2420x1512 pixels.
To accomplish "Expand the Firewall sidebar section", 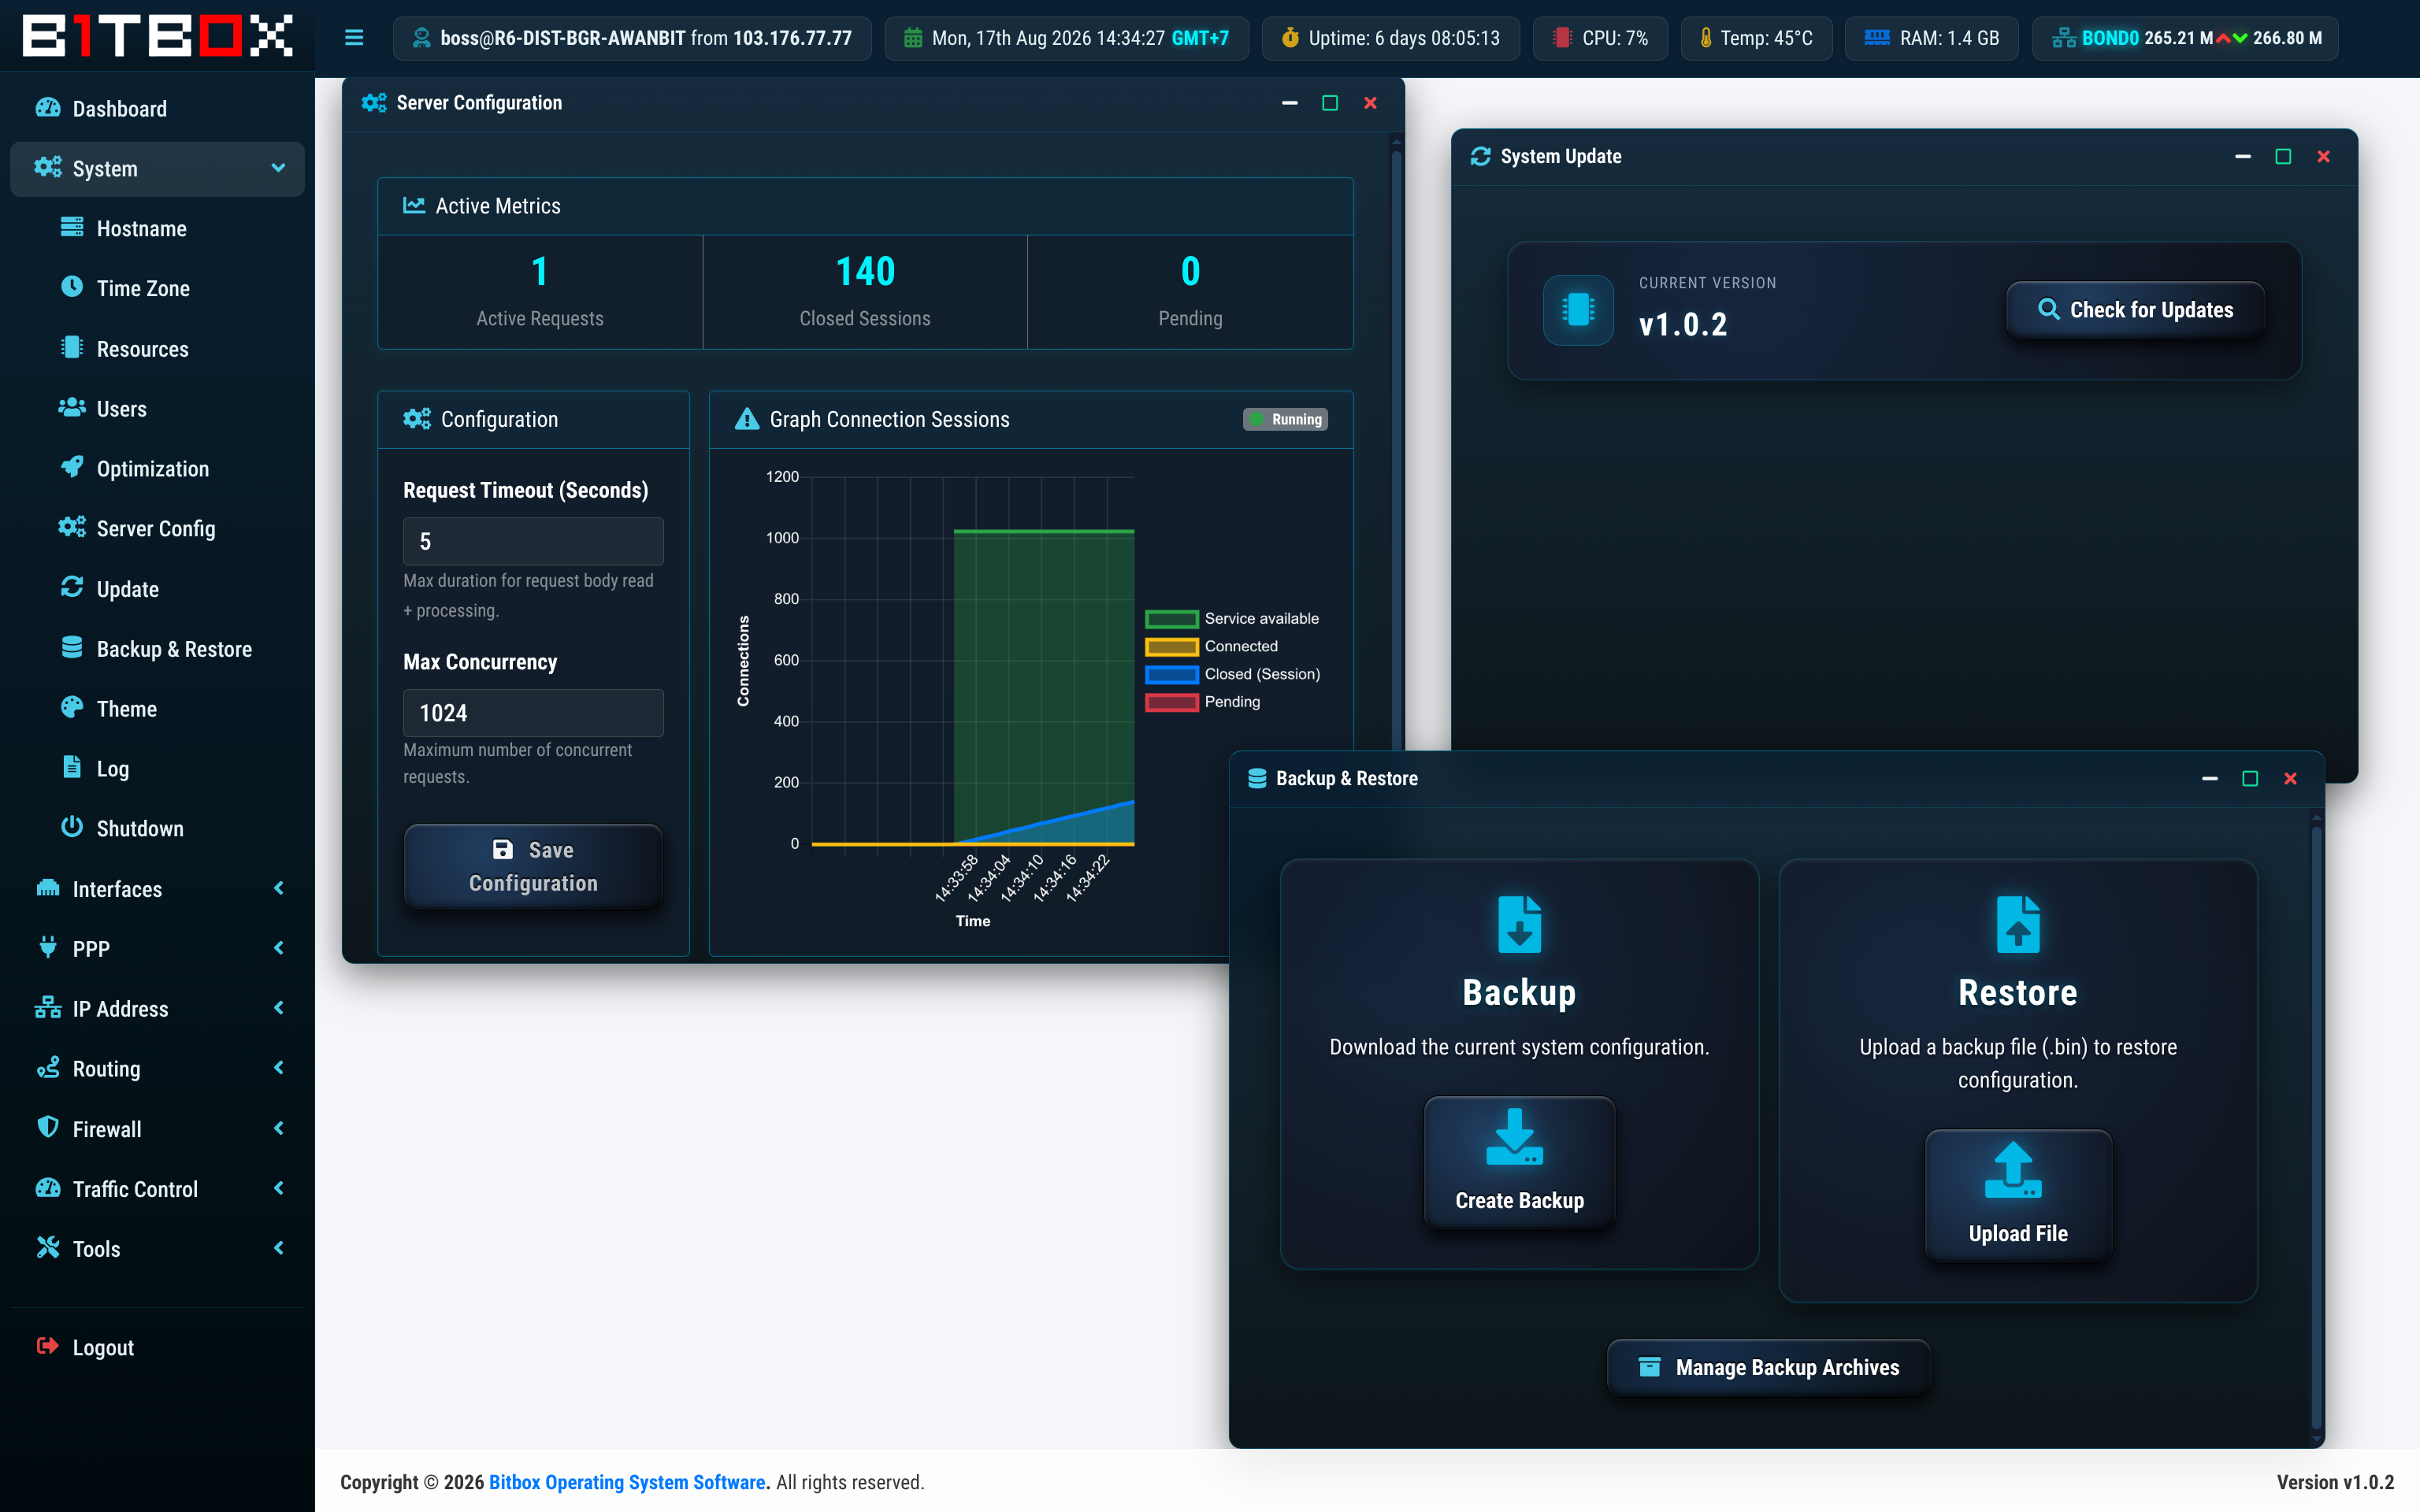I will (x=157, y=1129).
